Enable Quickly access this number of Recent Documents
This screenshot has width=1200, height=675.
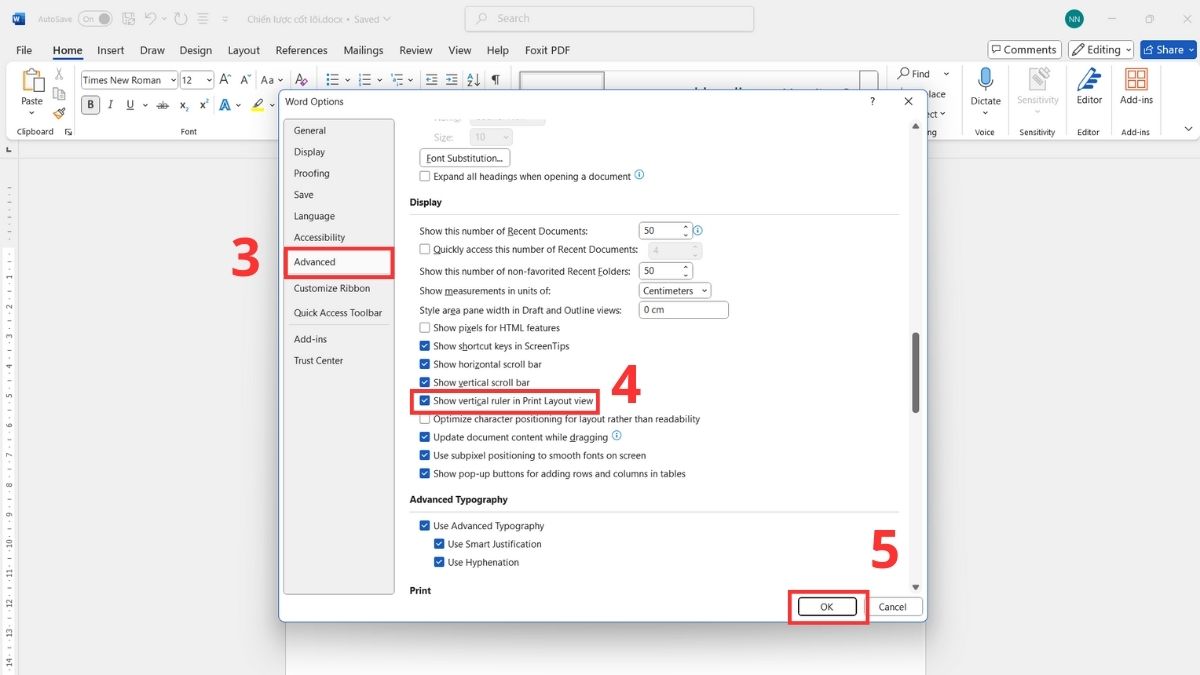click(x=425, y=249)
